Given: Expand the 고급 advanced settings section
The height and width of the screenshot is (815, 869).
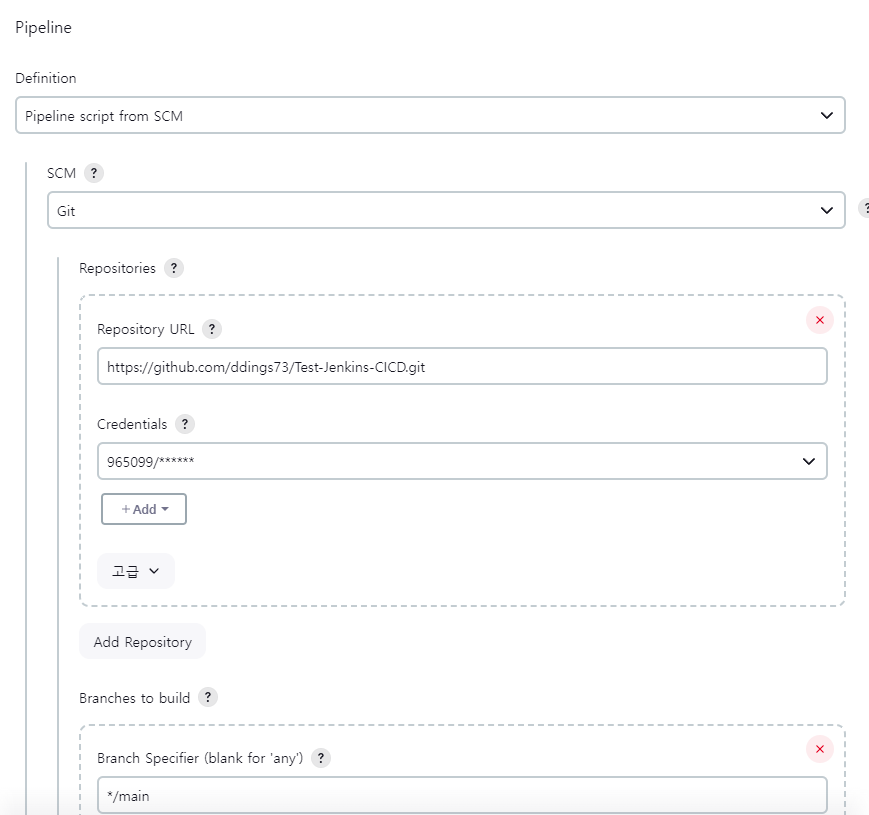Looking at the screenshot, I should 135,570.
